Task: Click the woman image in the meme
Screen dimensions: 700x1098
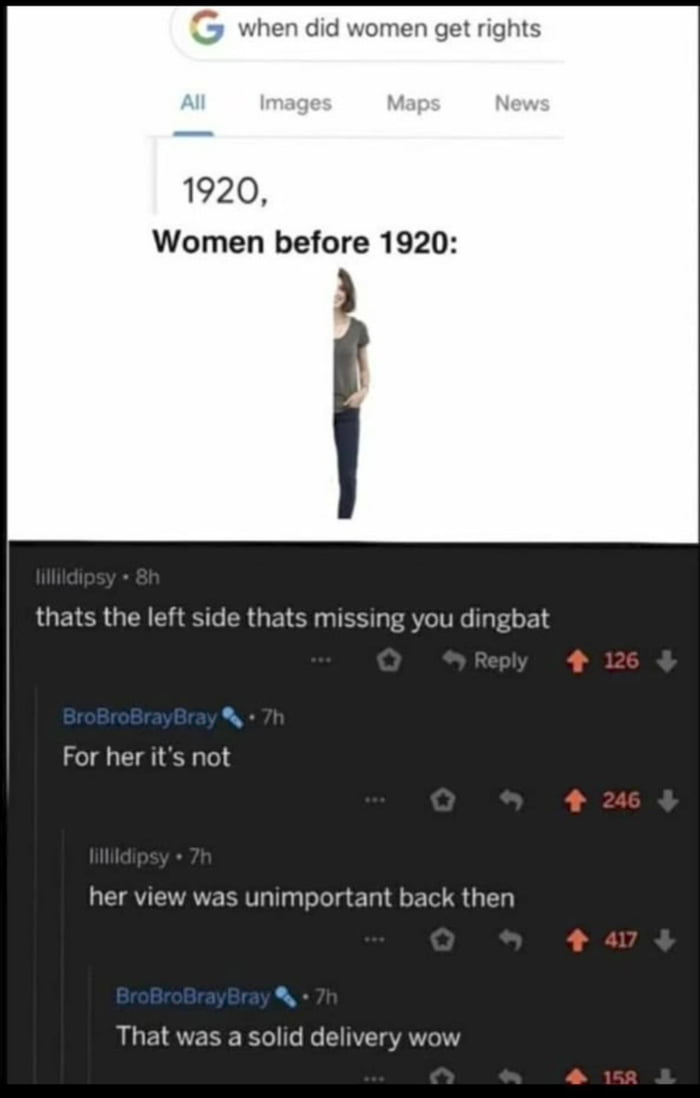Action: [351, 393]
